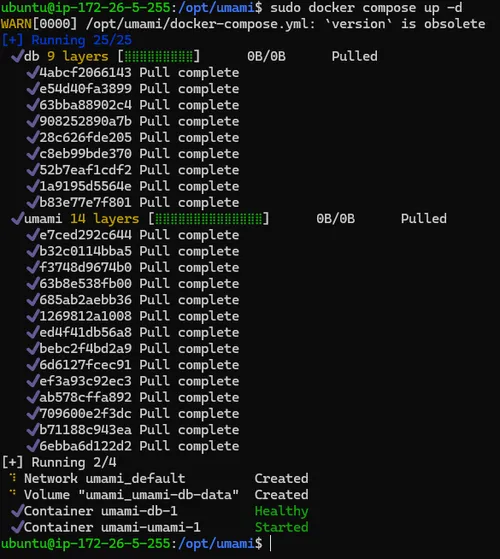Click the umami layers green progress bar
500x559 pixels.
(x=208, y=219)
